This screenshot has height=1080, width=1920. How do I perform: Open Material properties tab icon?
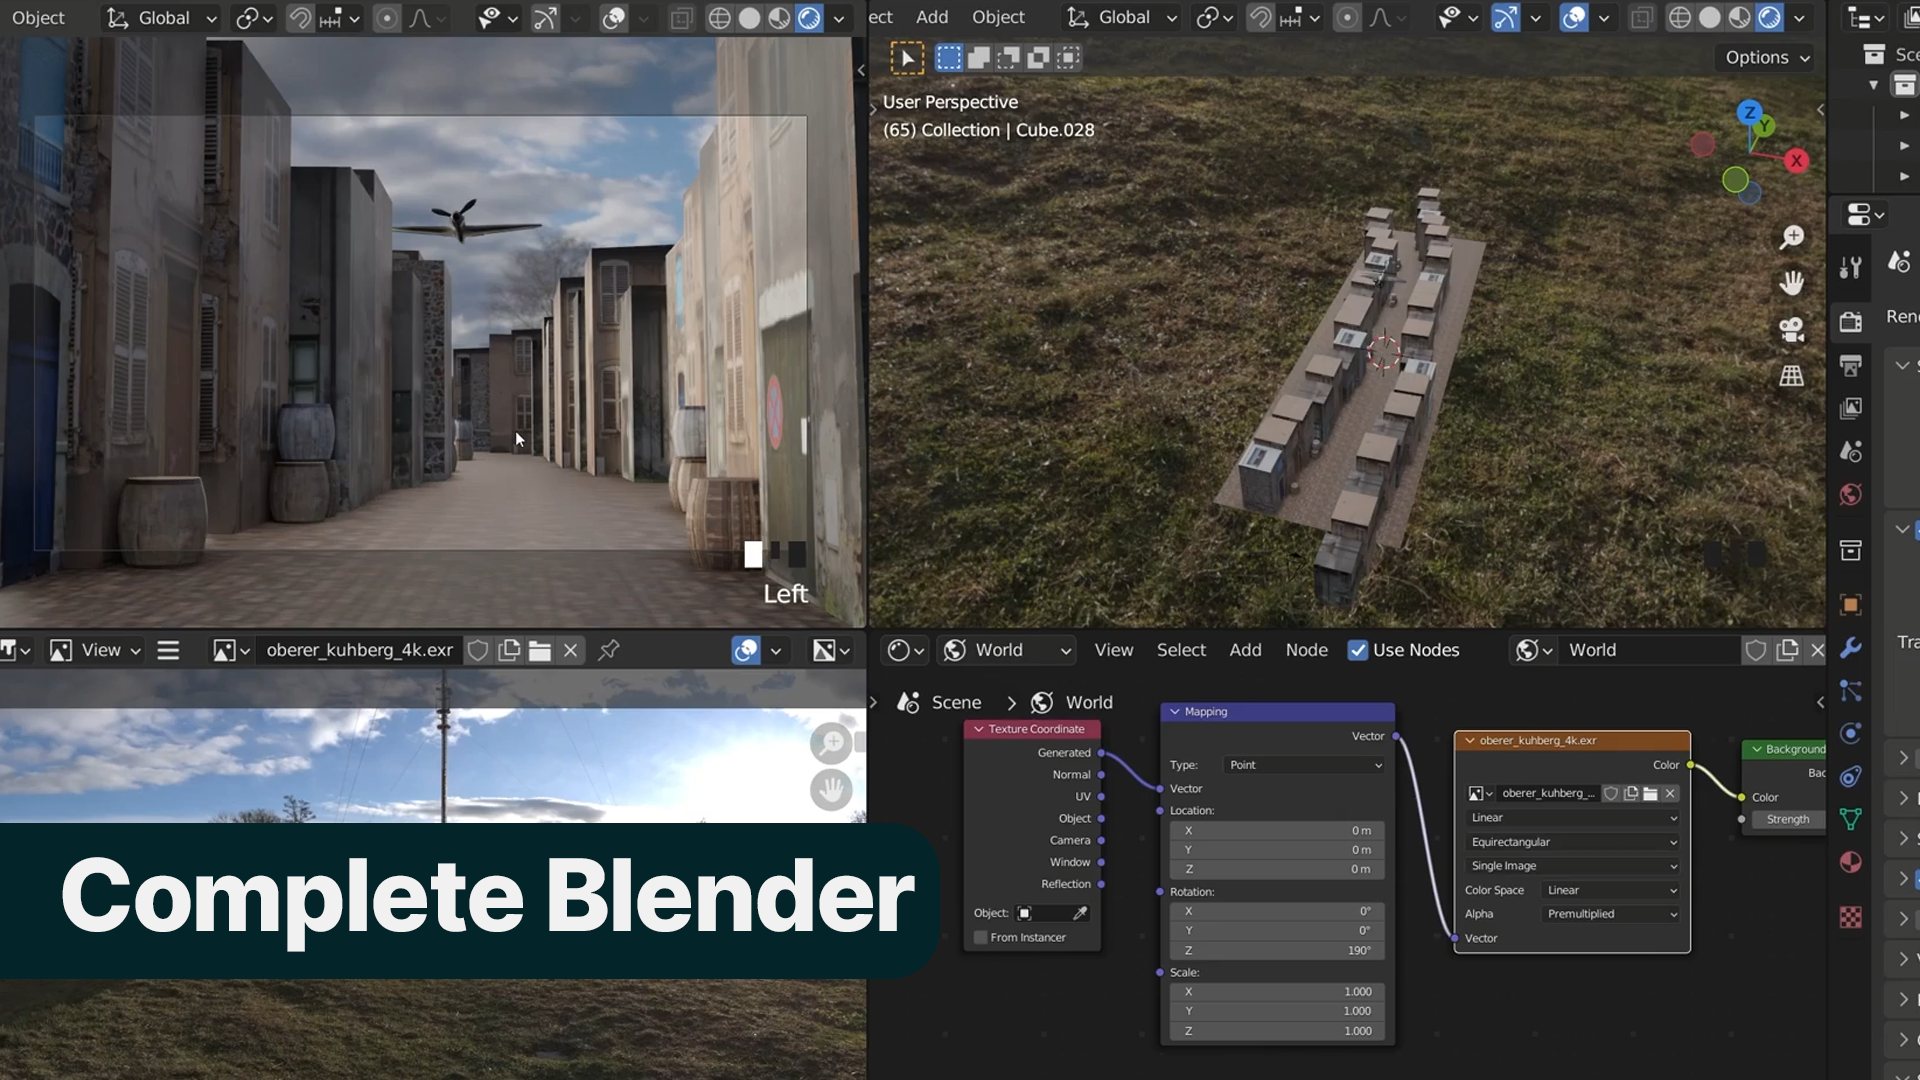[1851, 862]
